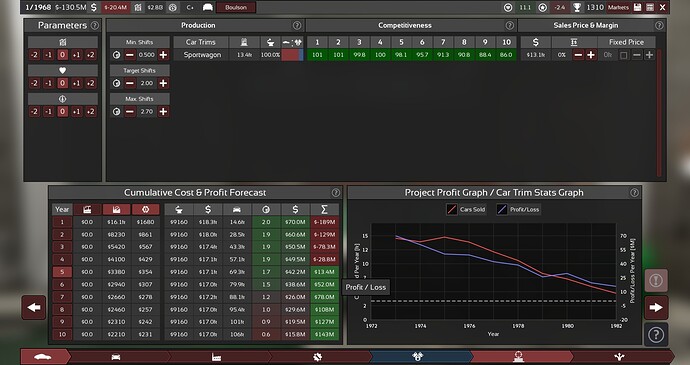Reset Max. Shifts value with the circular icon
Viewport: 690px width, 365px height.
pos(116,112)
